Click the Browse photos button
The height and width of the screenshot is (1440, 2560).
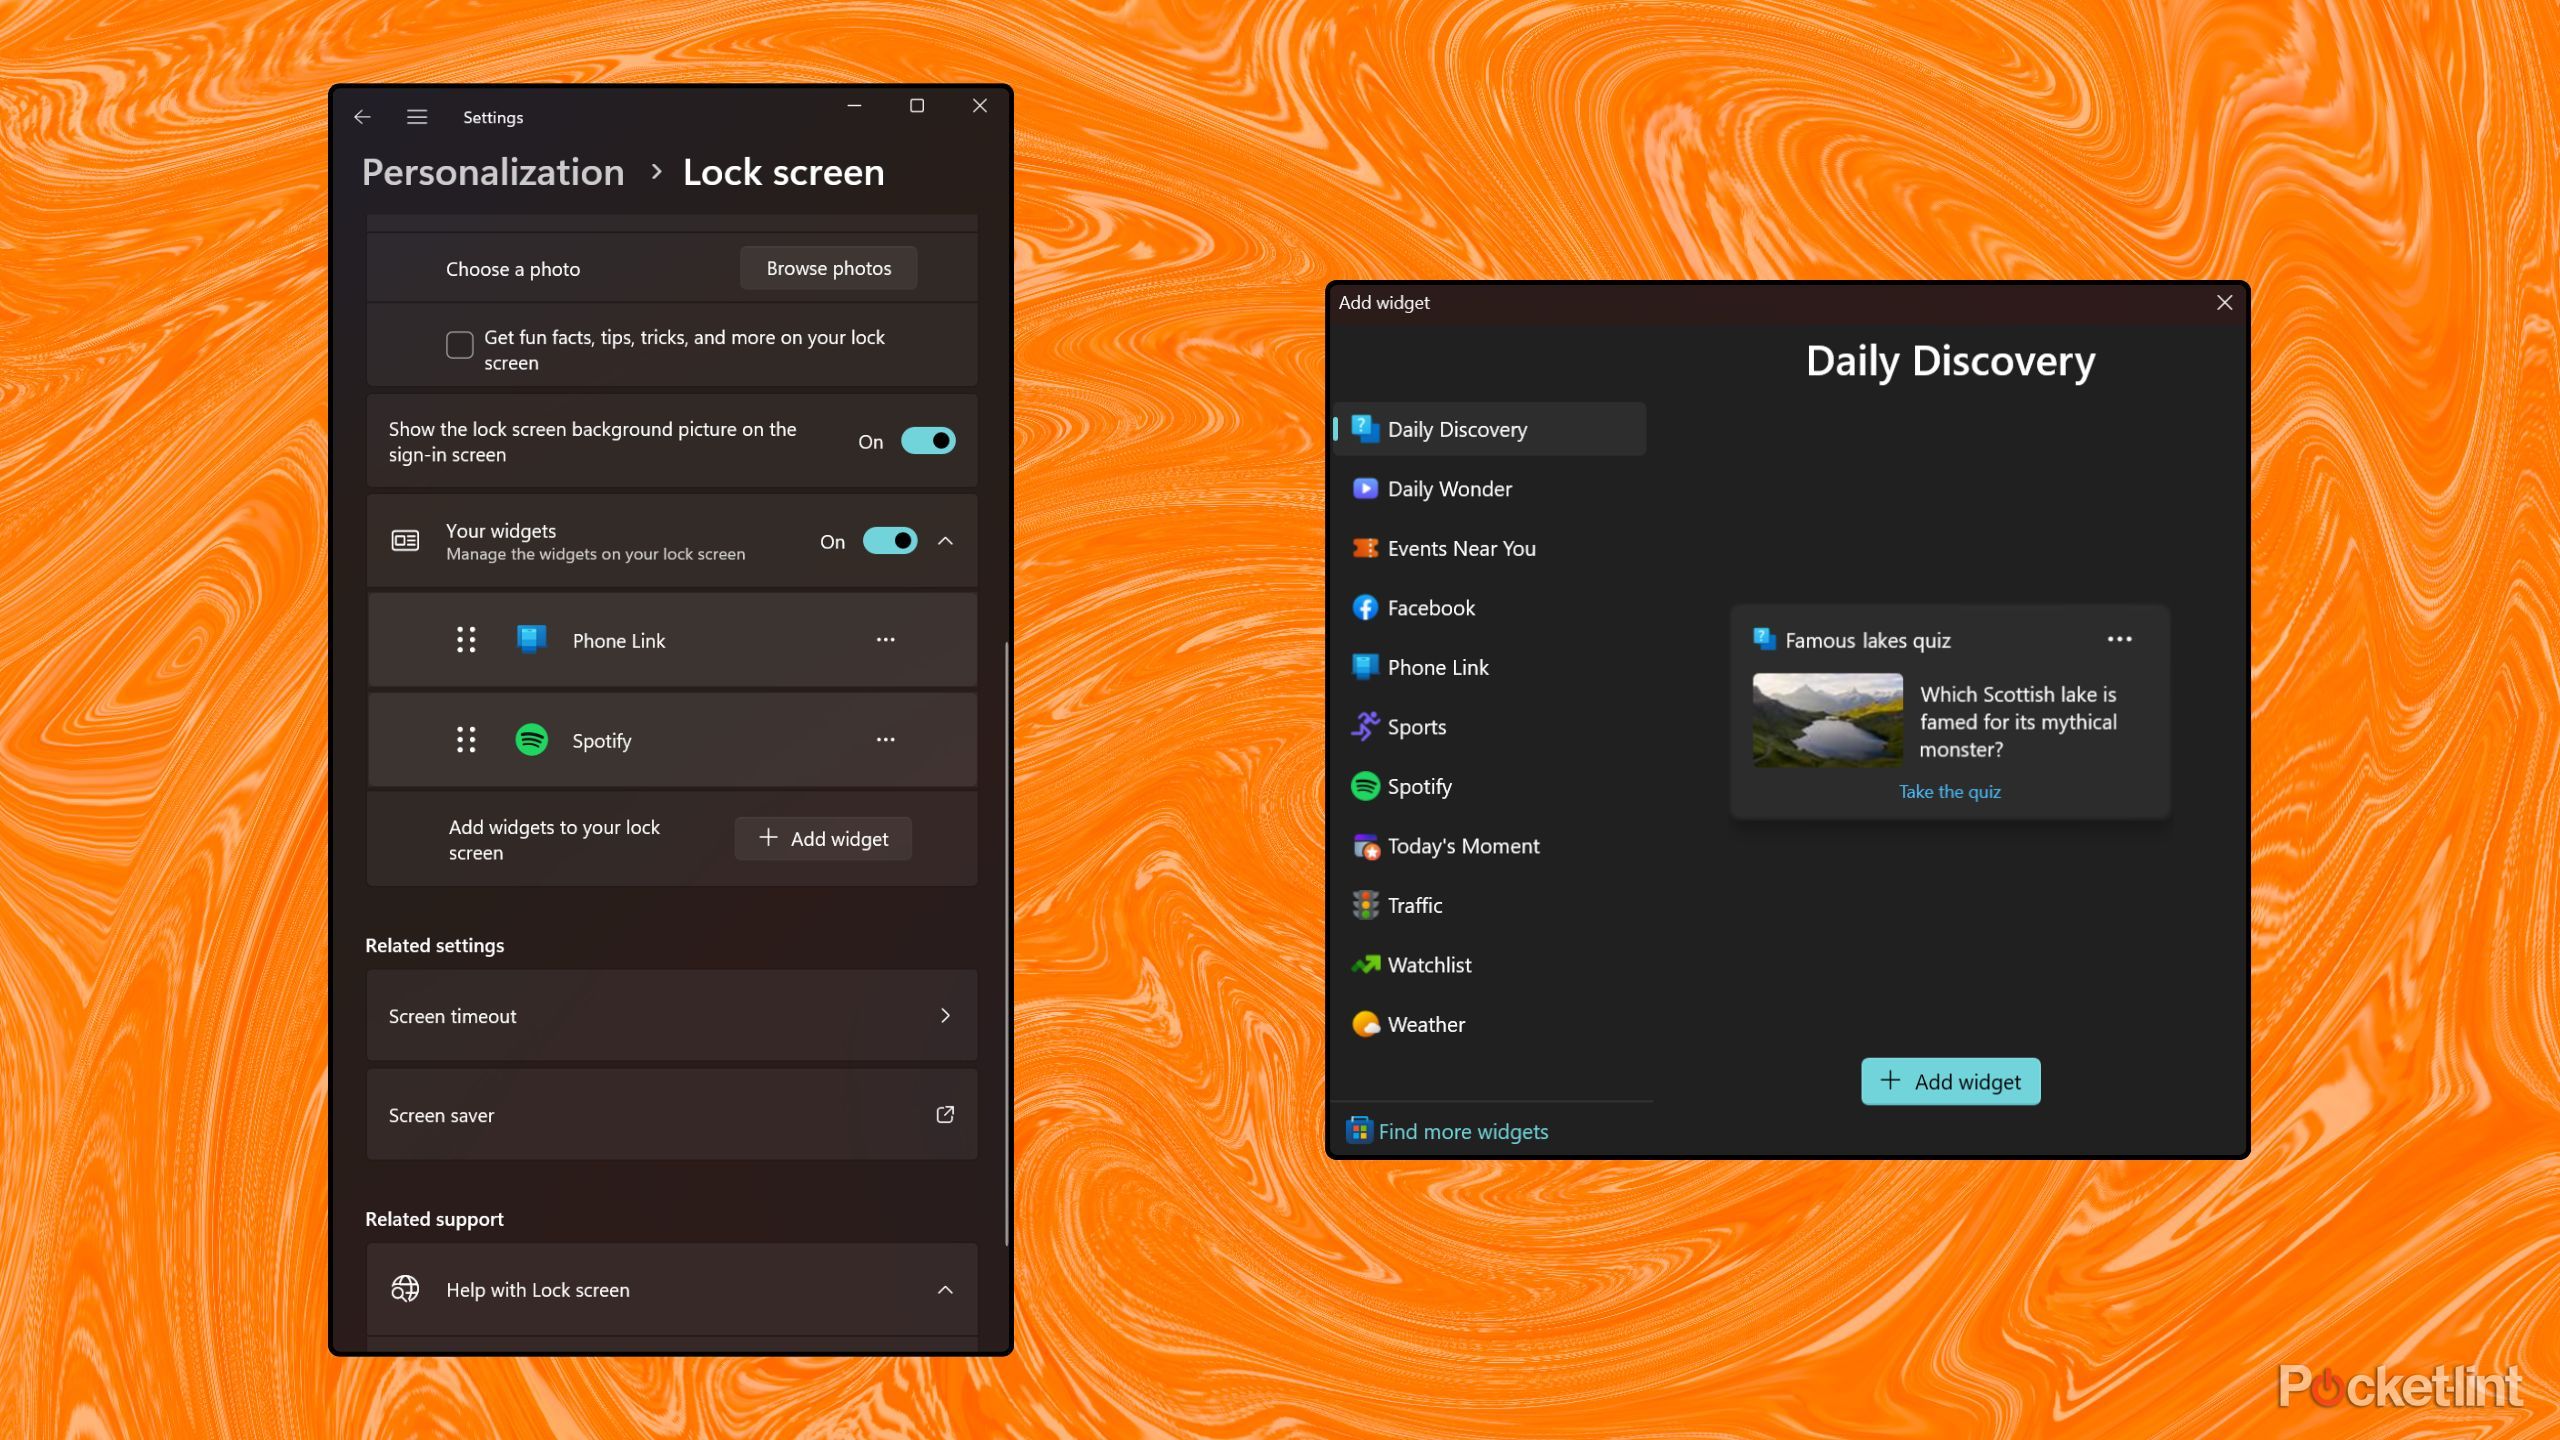pos(828,268)
